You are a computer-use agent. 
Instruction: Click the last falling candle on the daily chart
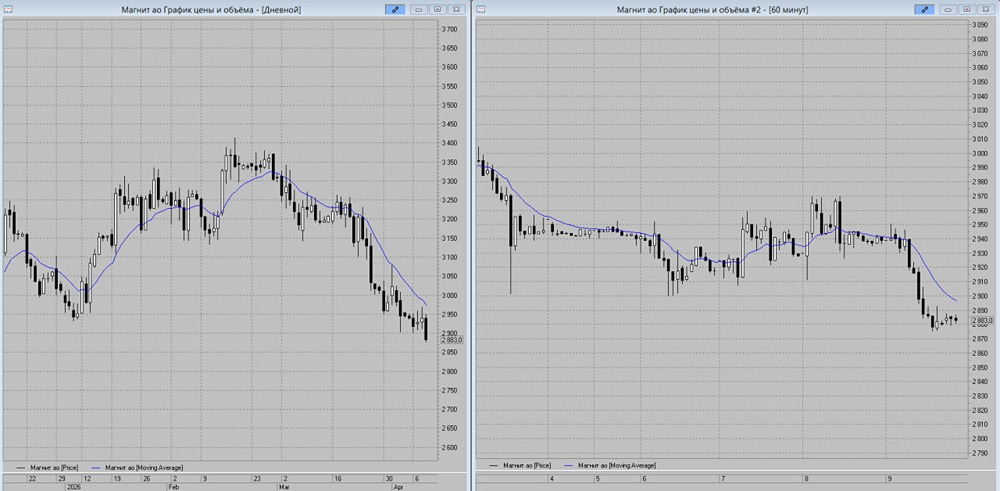pos(425,328)
